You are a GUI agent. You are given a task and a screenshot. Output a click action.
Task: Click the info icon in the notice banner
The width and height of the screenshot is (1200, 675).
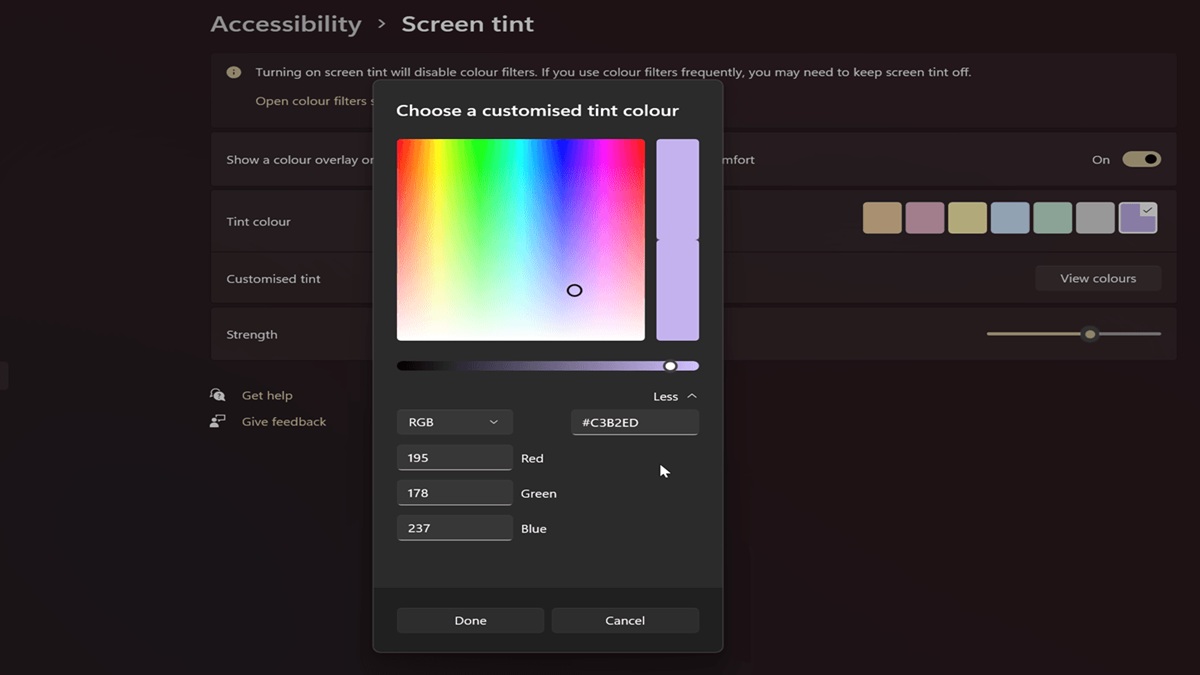233,72
